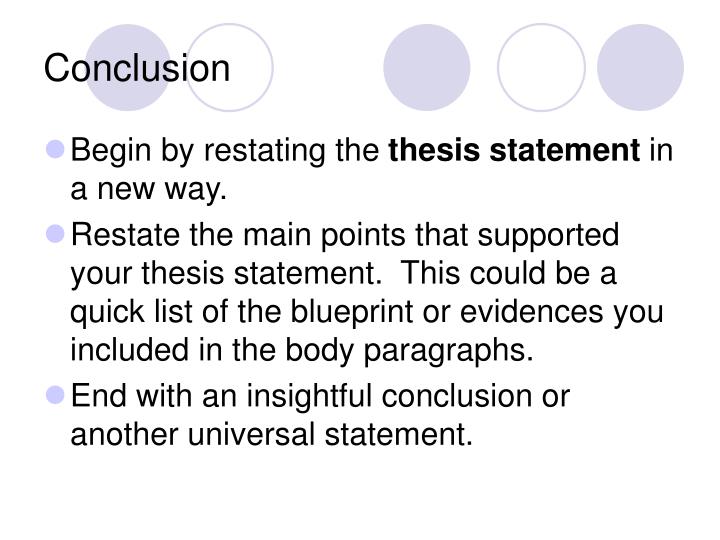Click the sentence start 'This could be a'
This screenshot has width=720, height=540.
508,273
